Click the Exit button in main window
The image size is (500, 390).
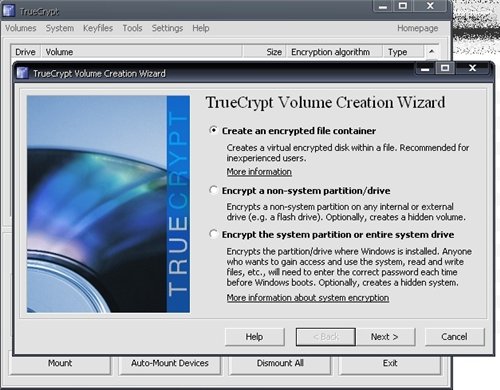coord(390,363)
